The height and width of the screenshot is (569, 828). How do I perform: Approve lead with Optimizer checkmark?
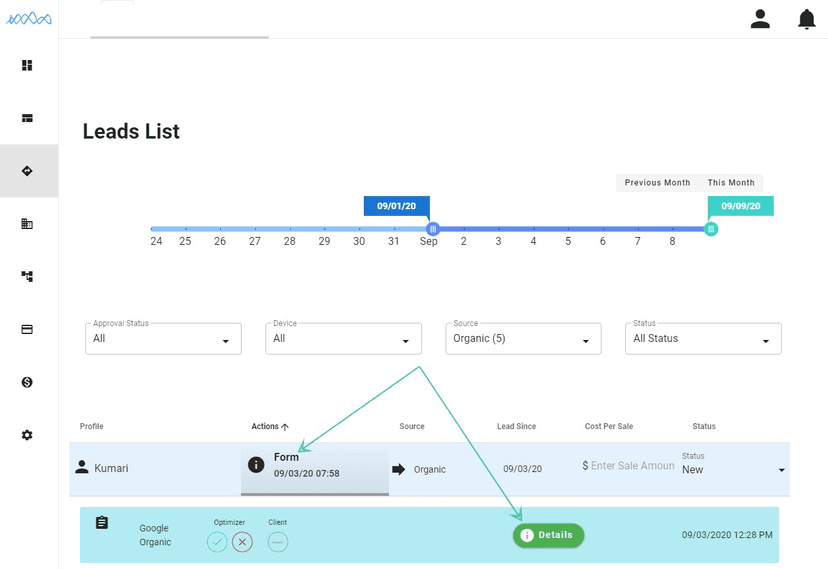click(217, 542)
